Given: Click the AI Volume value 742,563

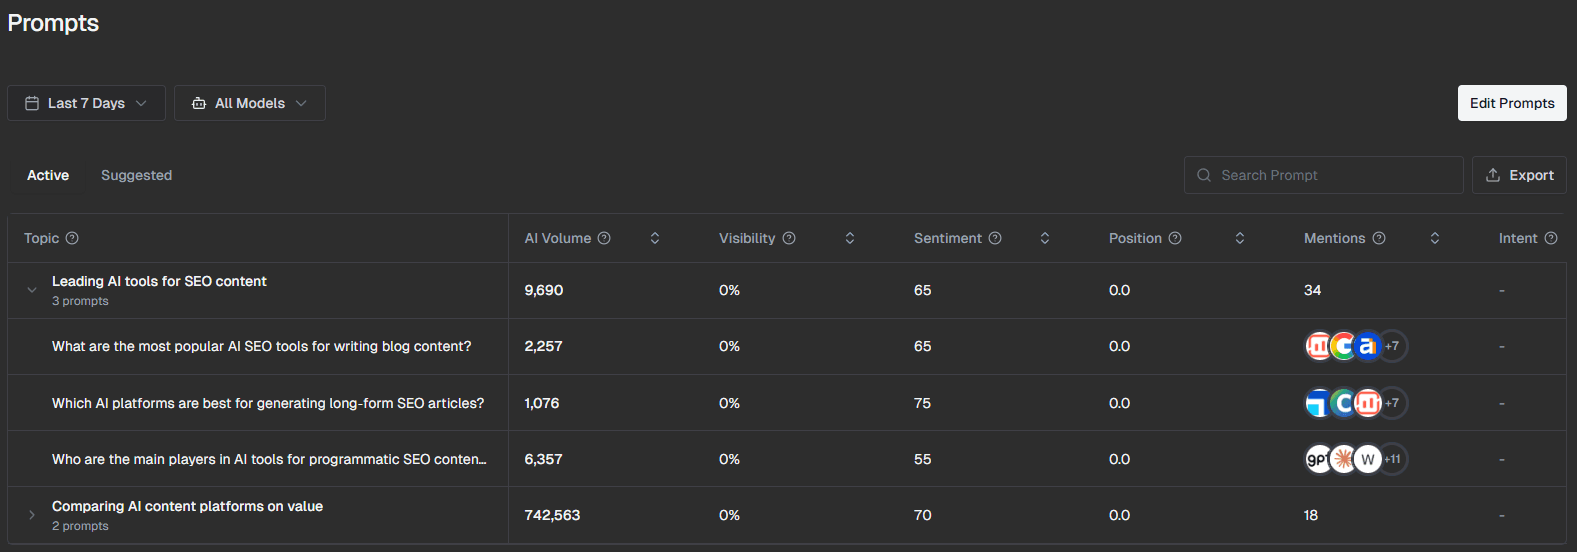Looking at the screenshot, I should tap(552, 515).
